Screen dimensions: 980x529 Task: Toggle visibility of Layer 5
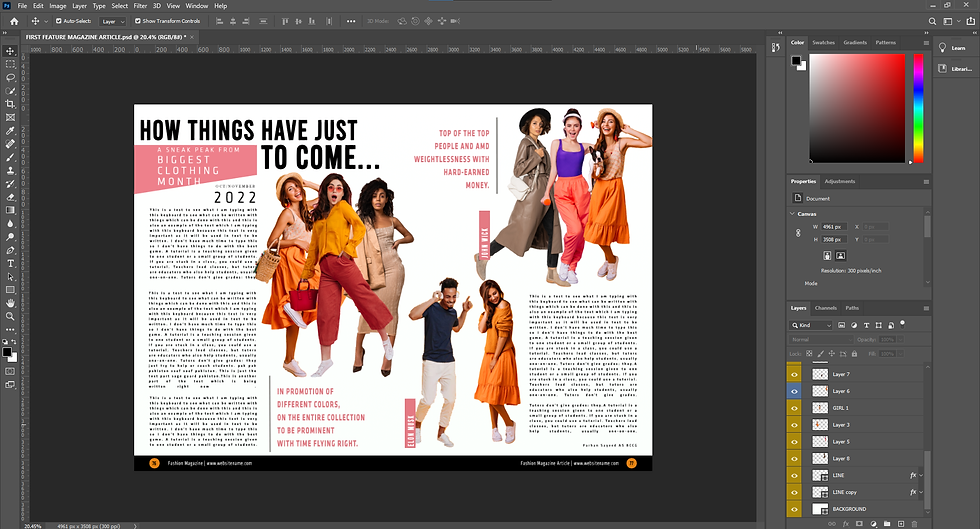tap(794, 441)
